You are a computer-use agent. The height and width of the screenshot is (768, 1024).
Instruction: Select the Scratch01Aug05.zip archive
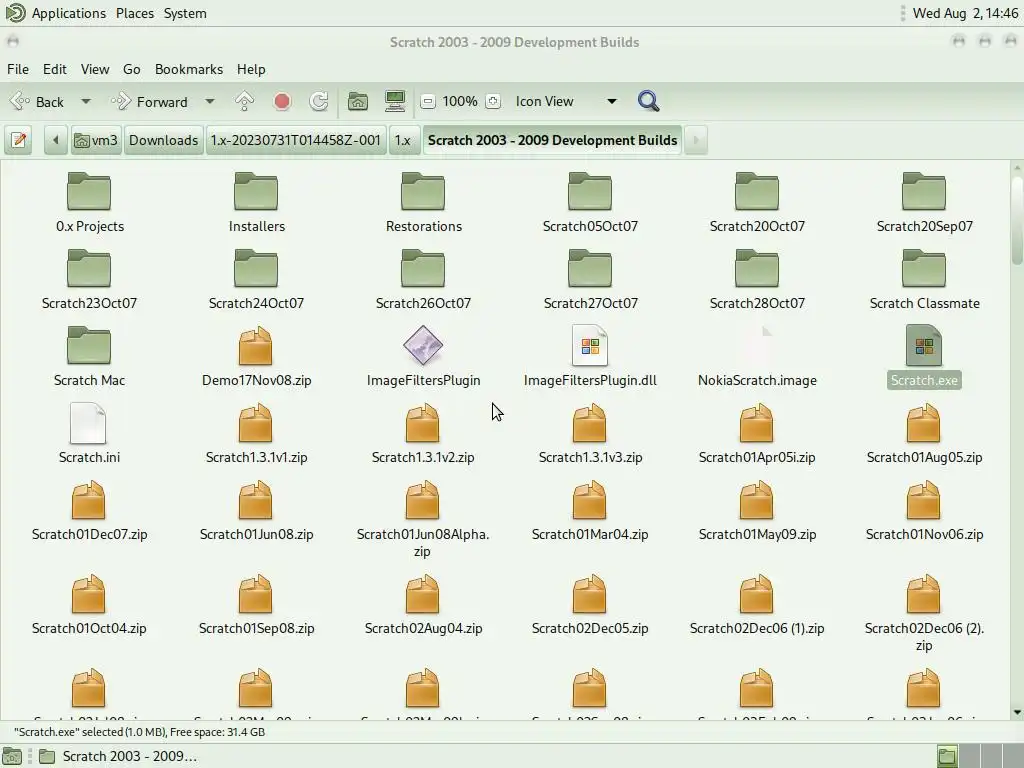click(x=924, y=434)
